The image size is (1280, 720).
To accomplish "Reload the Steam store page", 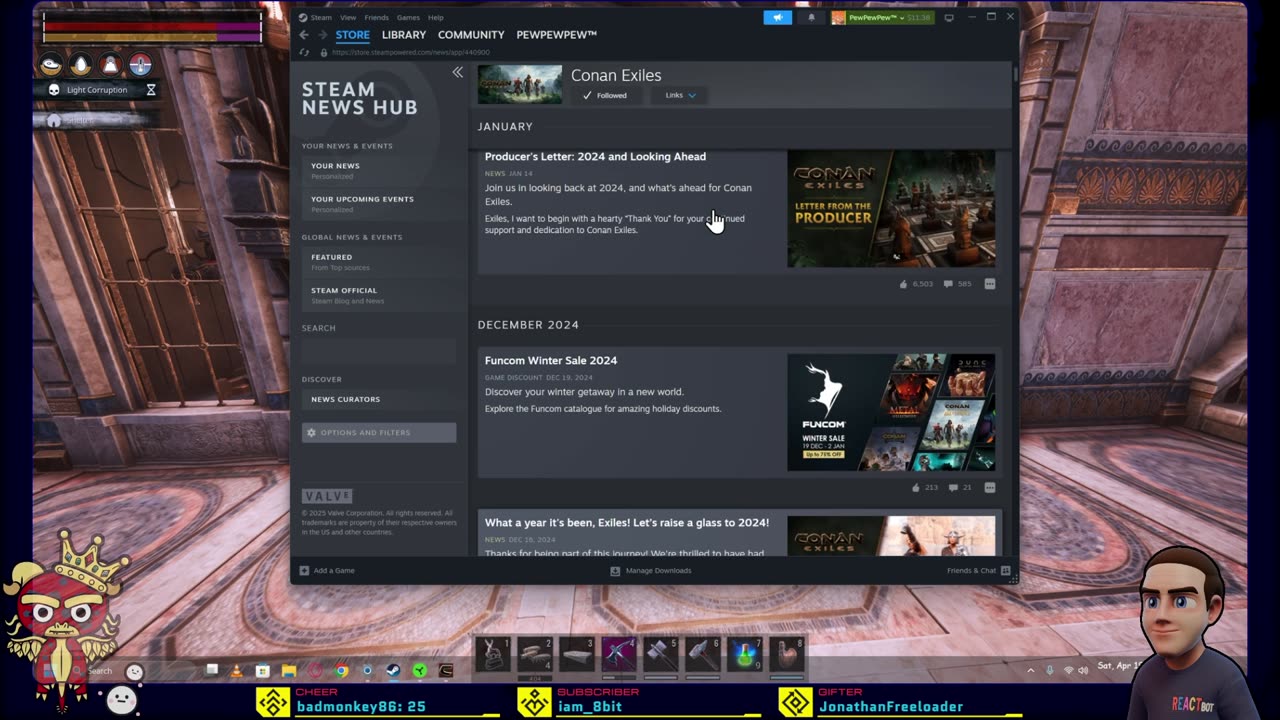I will click(x=304, y=52).
